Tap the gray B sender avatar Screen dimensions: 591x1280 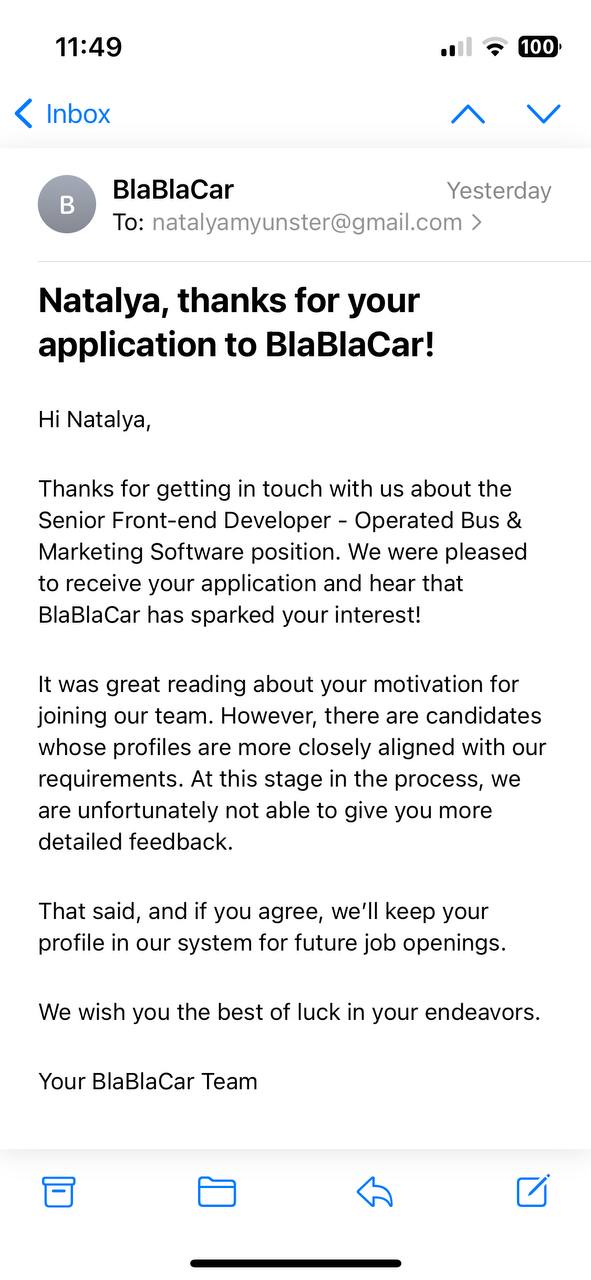(x=67, y=204)
